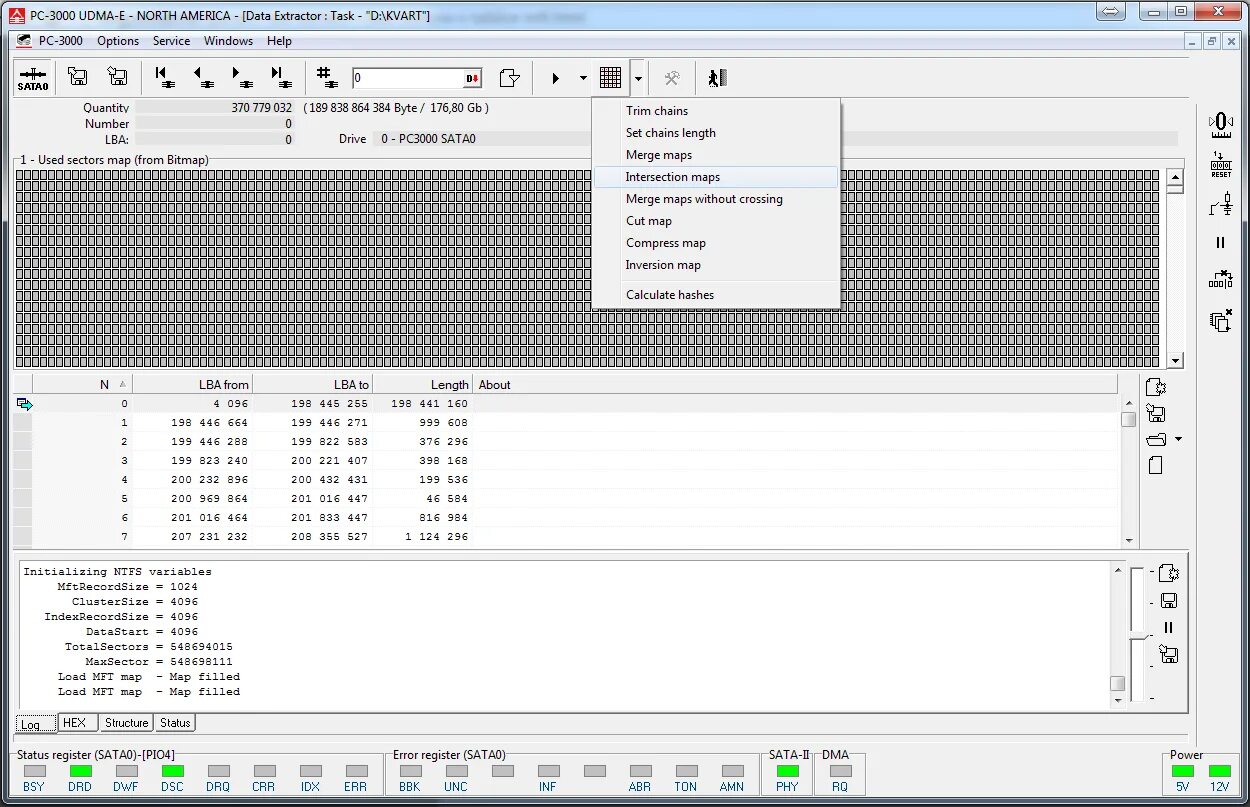Click the open folder icon beside chain table
This screenshot has height=807, width=1250.
pyautogui.click(x=1156, y=440)
